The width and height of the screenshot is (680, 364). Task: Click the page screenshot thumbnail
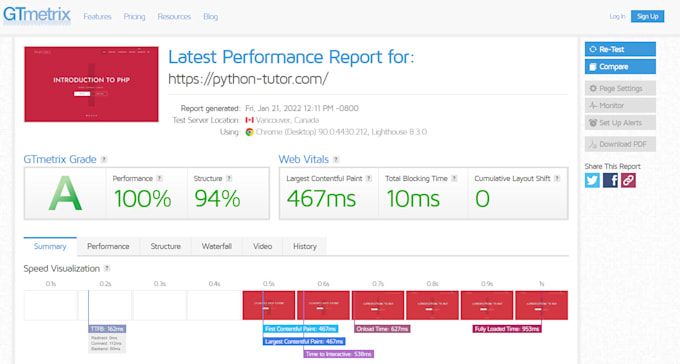[x=92, y=84]
